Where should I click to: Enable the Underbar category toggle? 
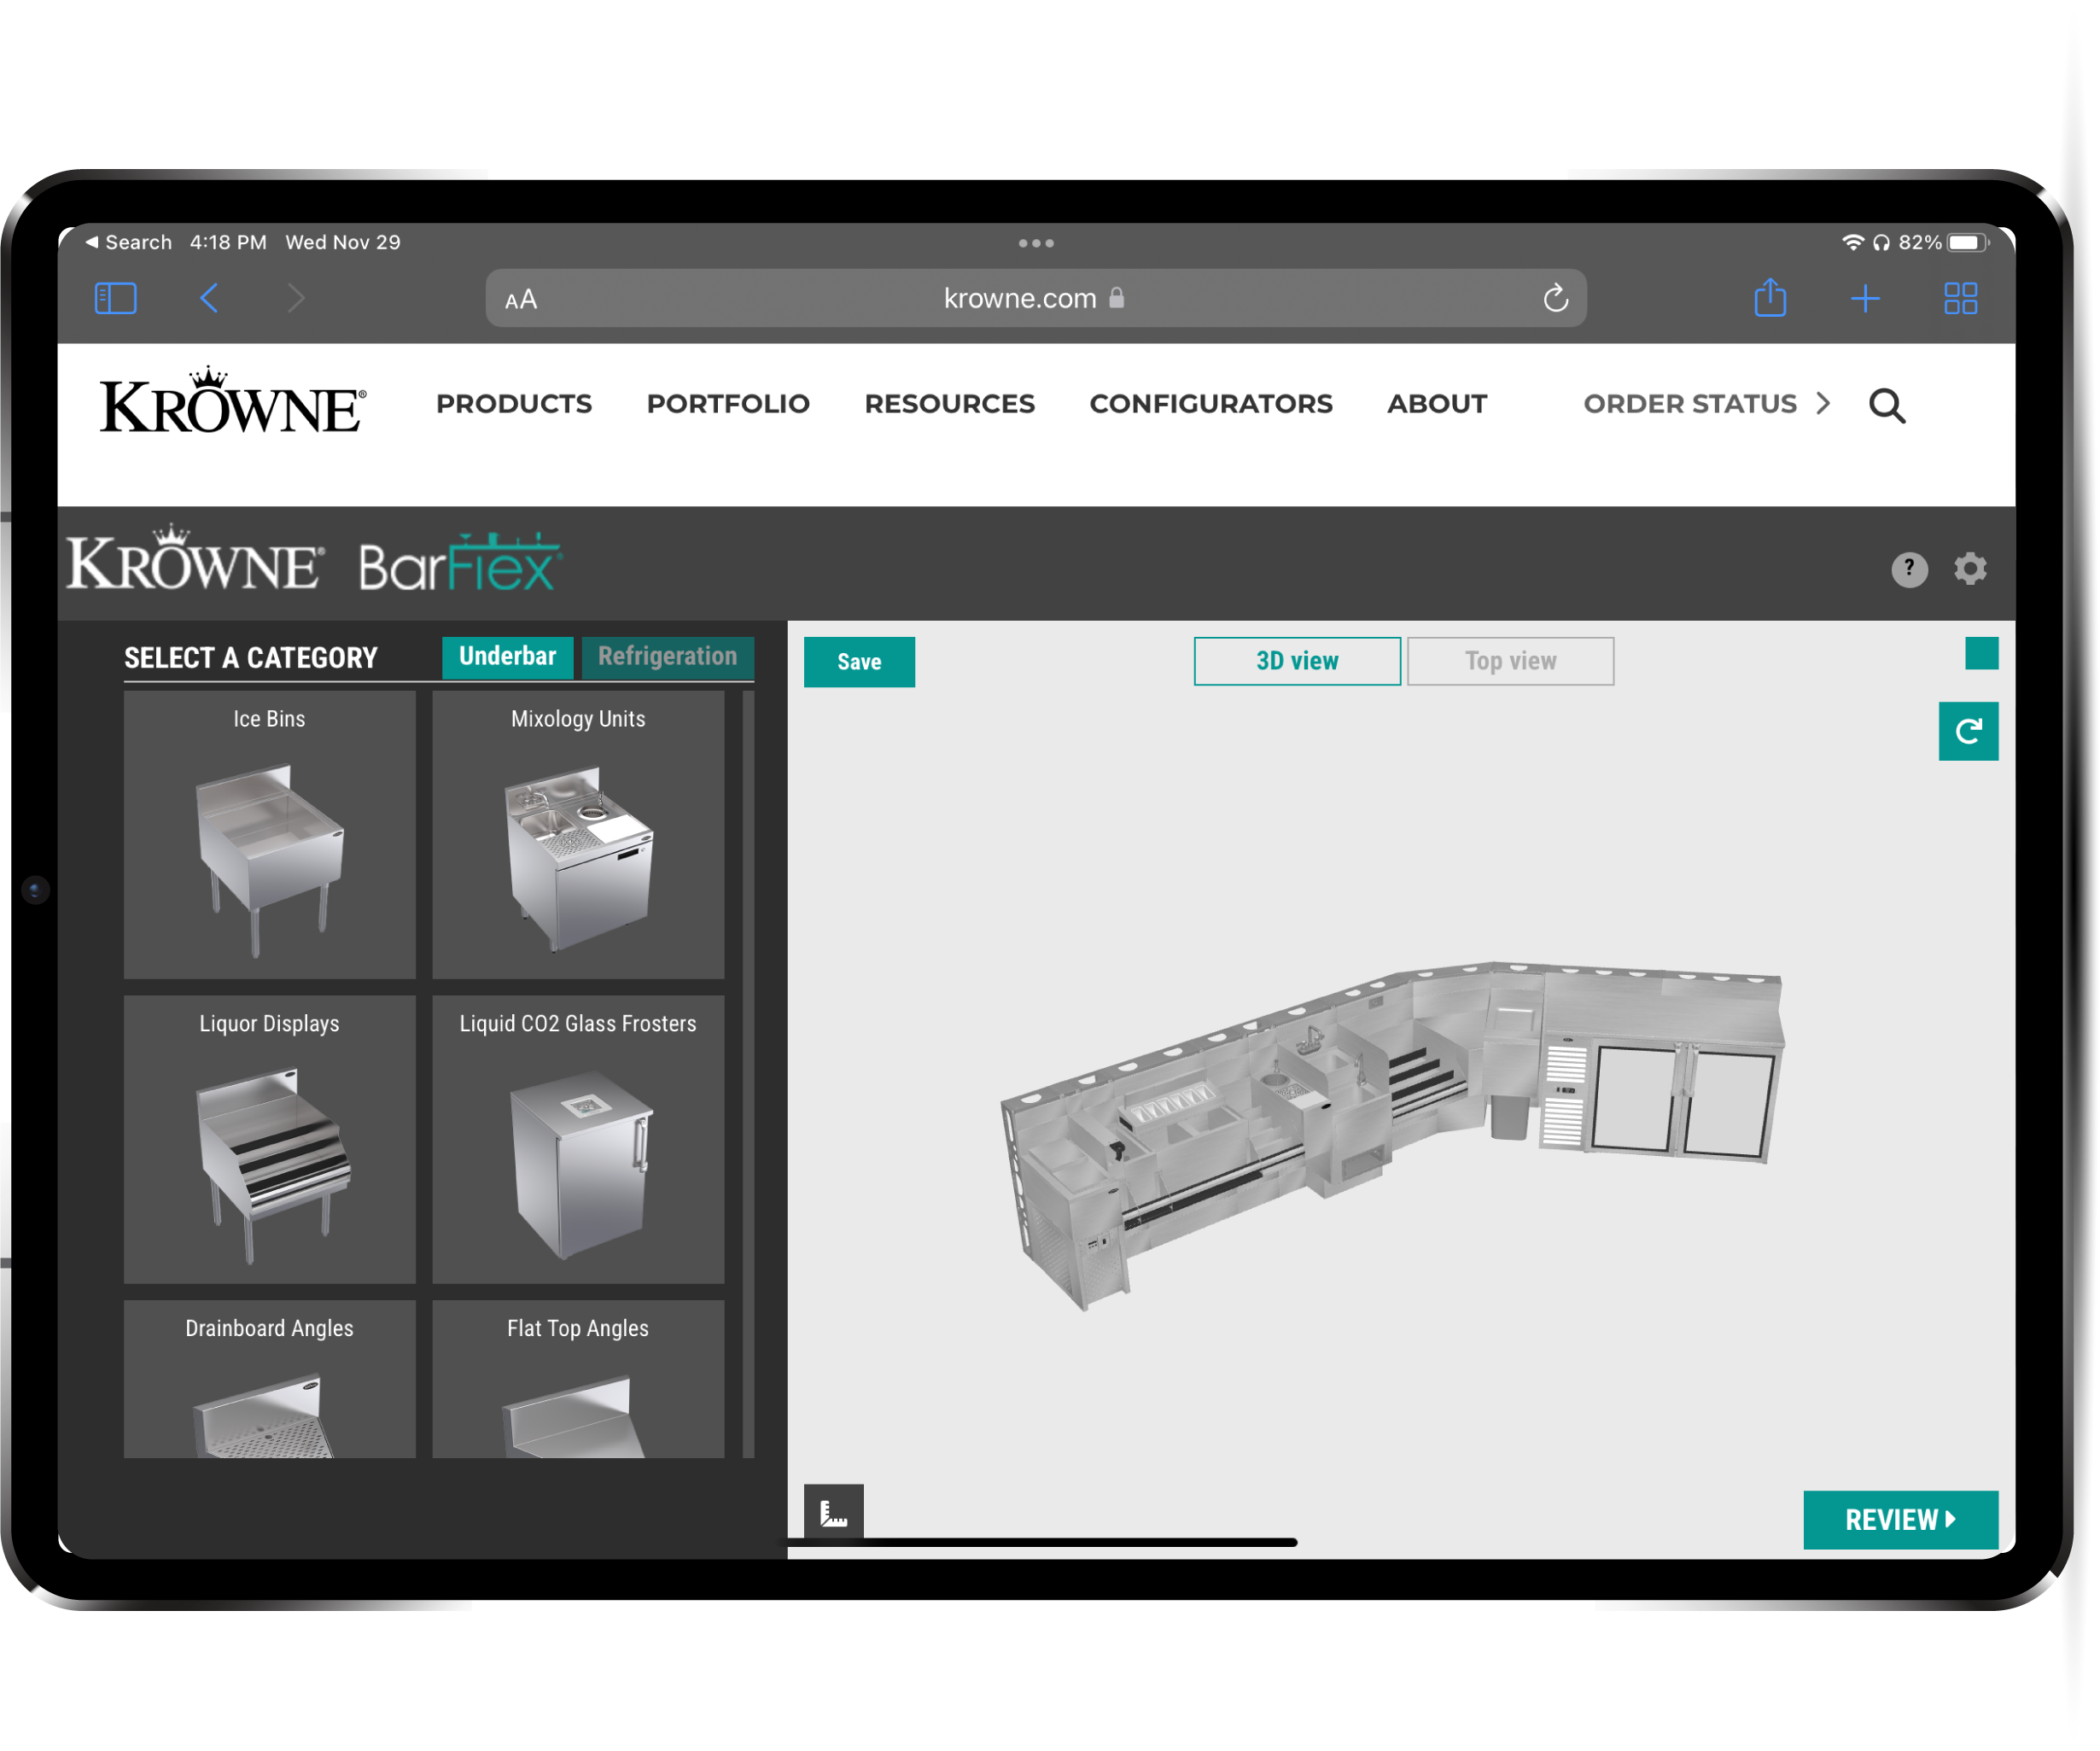tap(507, 656)
